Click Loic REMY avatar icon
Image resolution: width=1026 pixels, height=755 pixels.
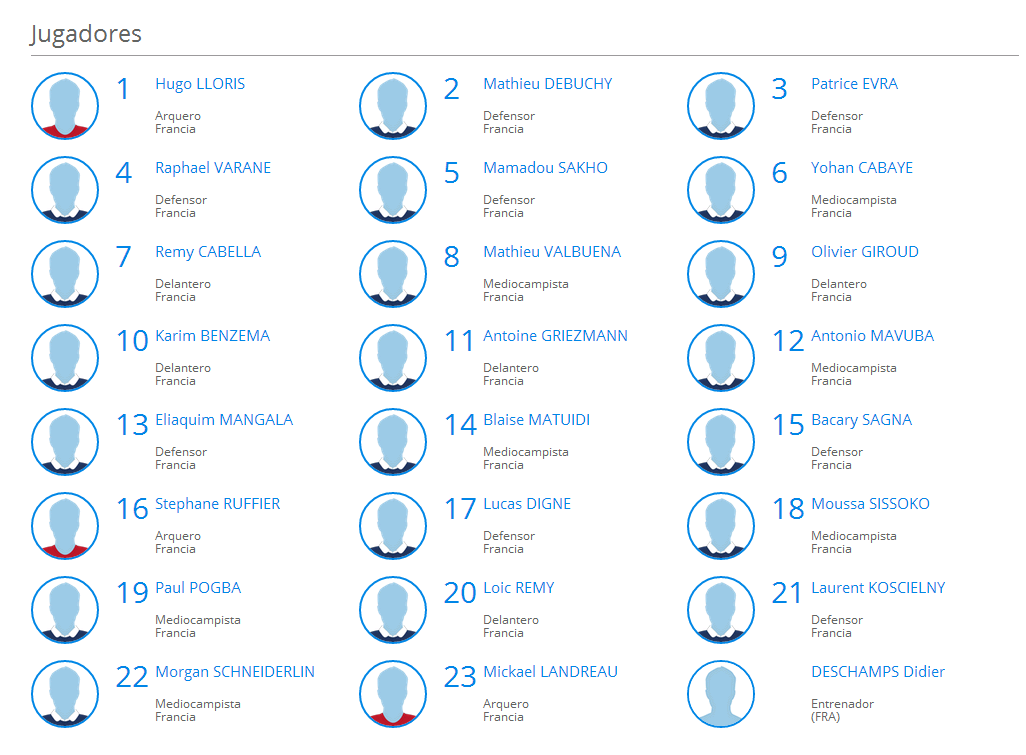(393, 610)
